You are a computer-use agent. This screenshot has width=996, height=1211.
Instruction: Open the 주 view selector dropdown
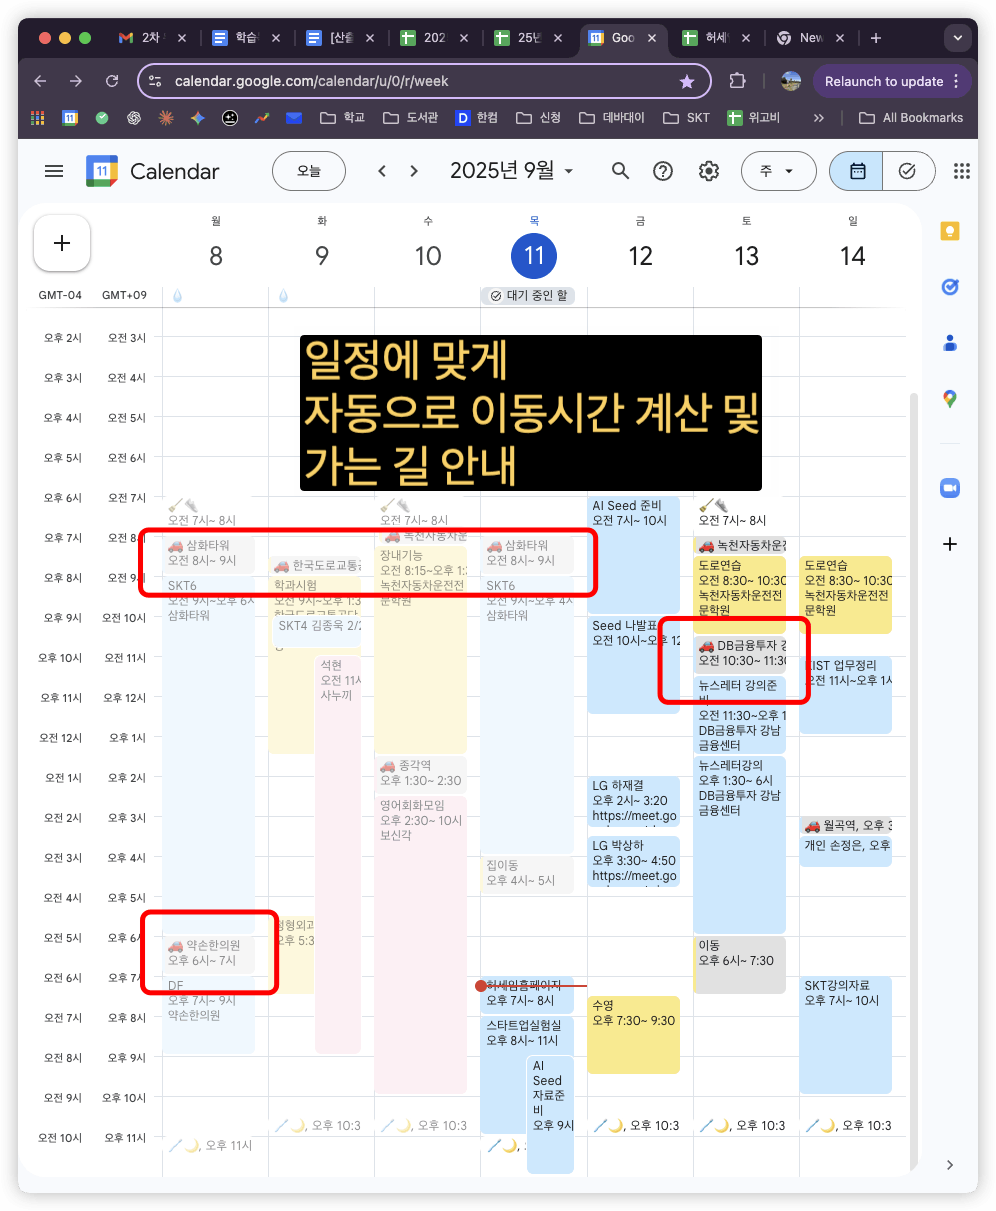778,171
